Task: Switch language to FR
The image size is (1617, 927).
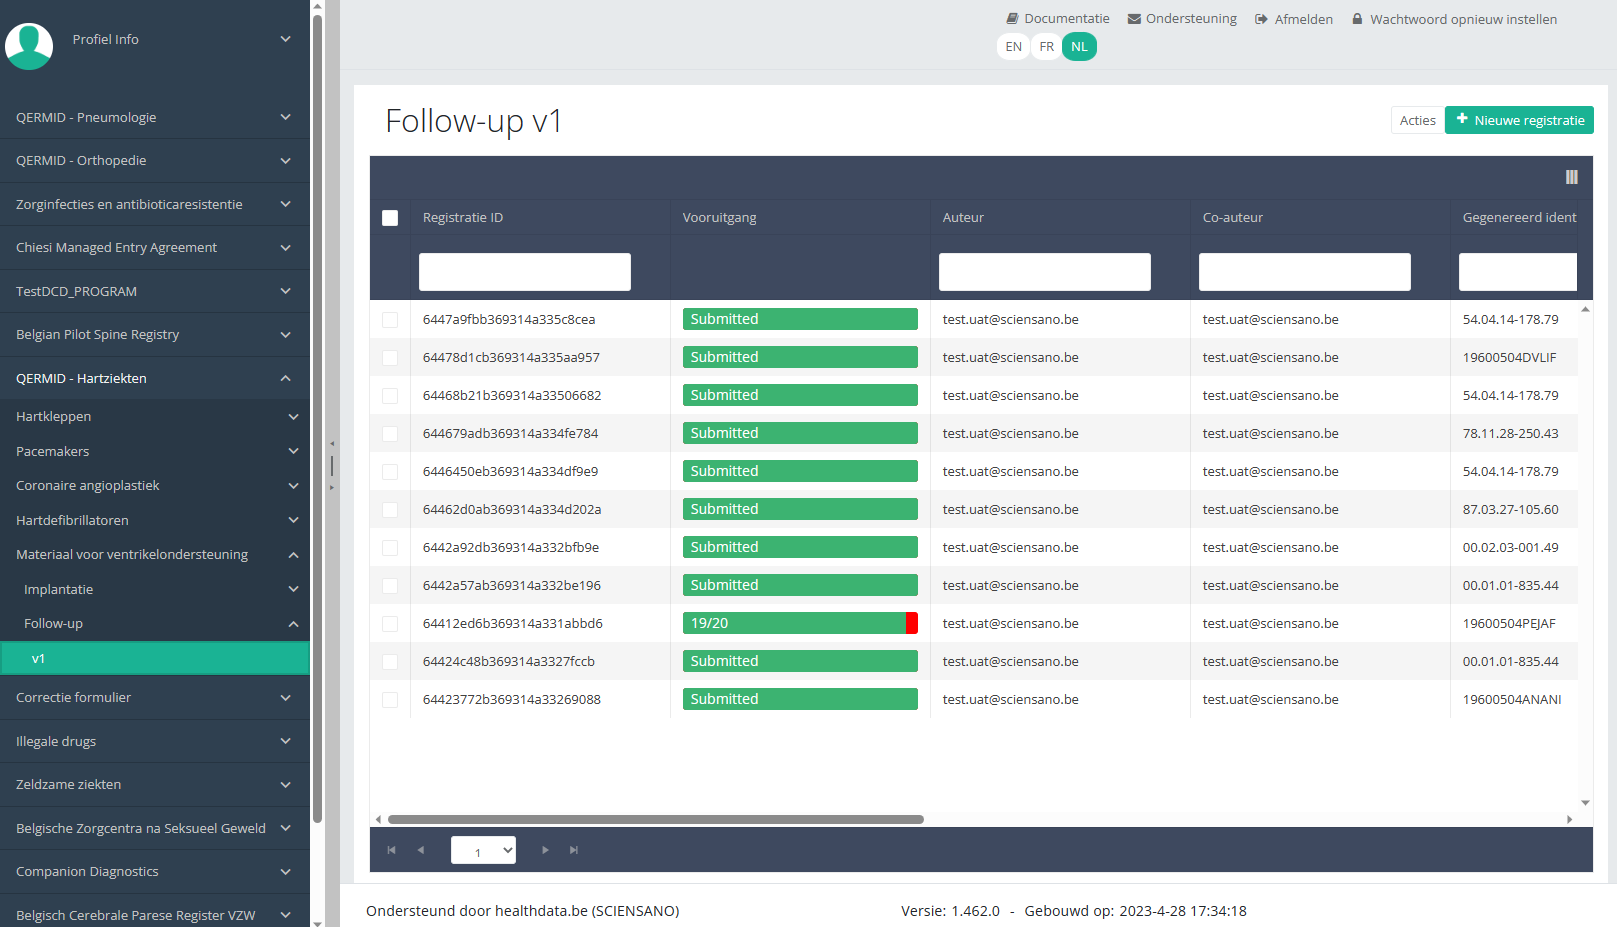Action: [x=1046, y=47]
